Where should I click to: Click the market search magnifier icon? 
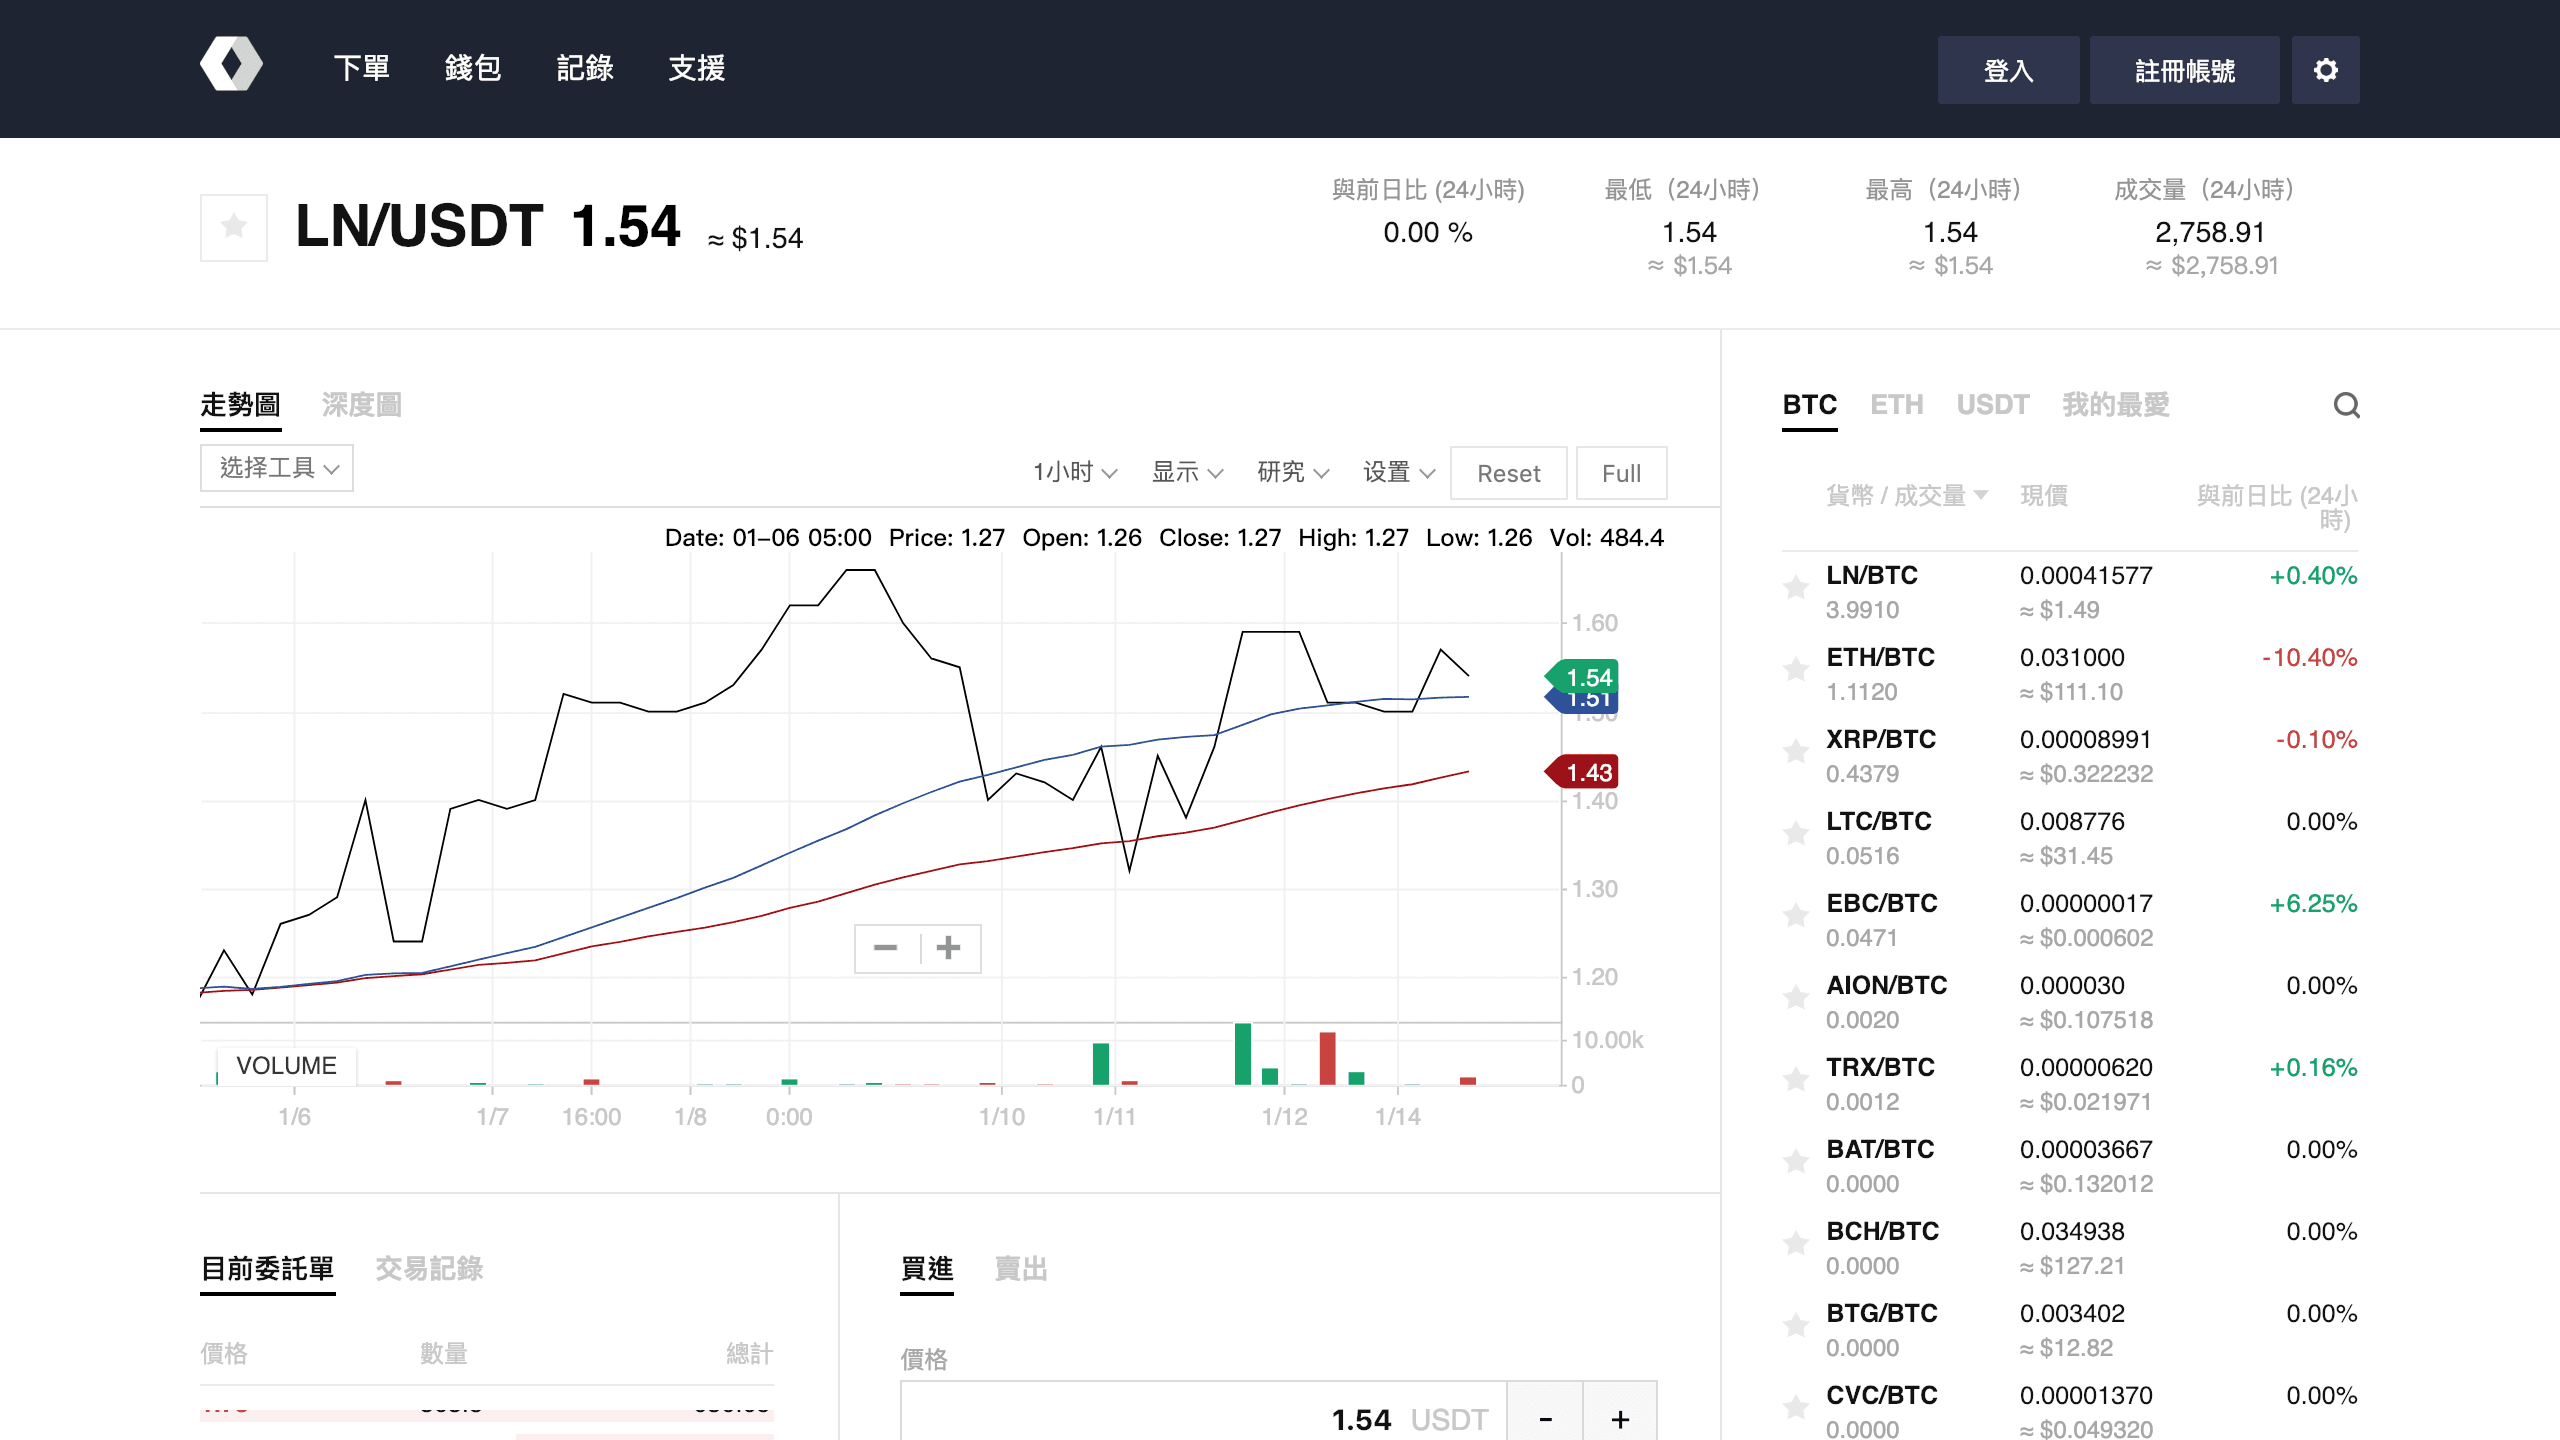click(x=2346, y=405)
